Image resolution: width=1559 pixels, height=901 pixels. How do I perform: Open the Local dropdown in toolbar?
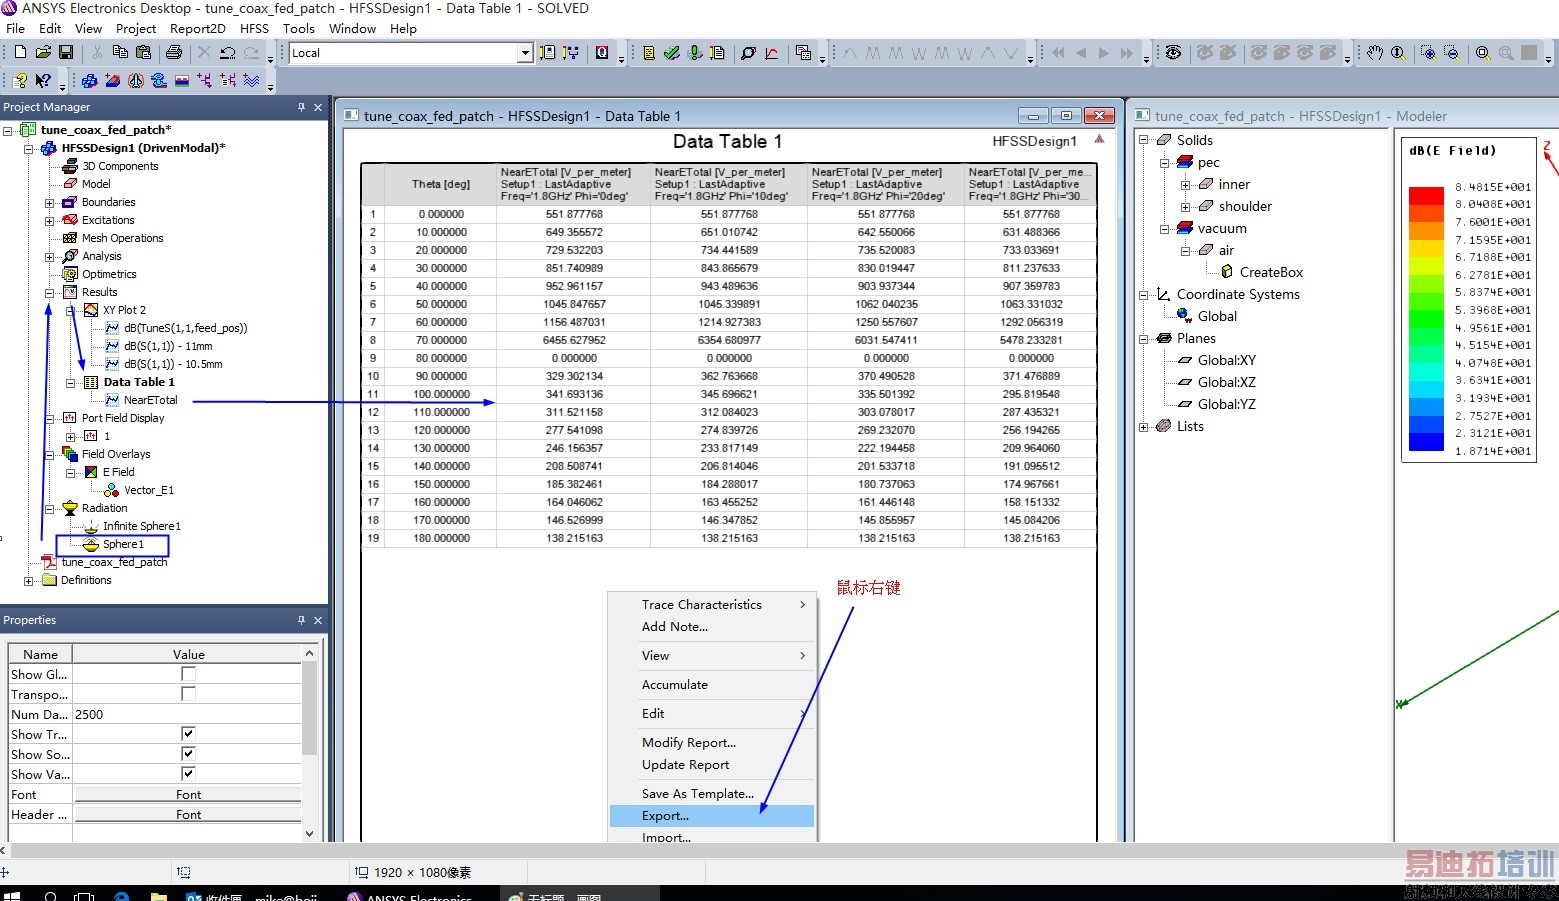[525, 53]
